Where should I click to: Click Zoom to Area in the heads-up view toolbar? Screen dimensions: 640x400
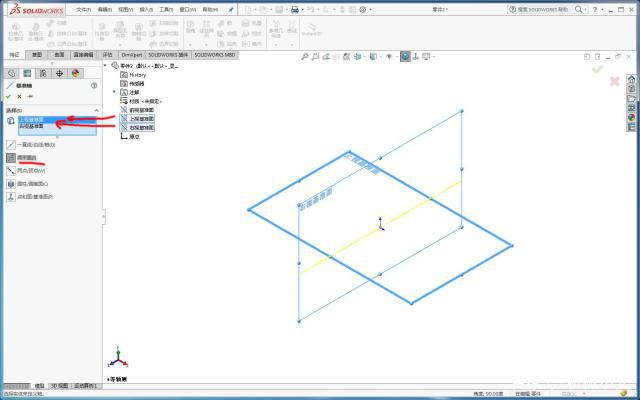point(315,57)
